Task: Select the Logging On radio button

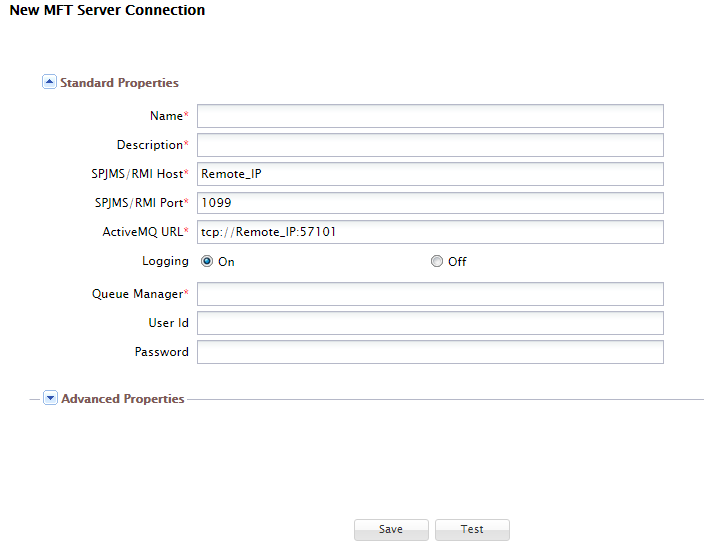Action: tap(208, 262)
